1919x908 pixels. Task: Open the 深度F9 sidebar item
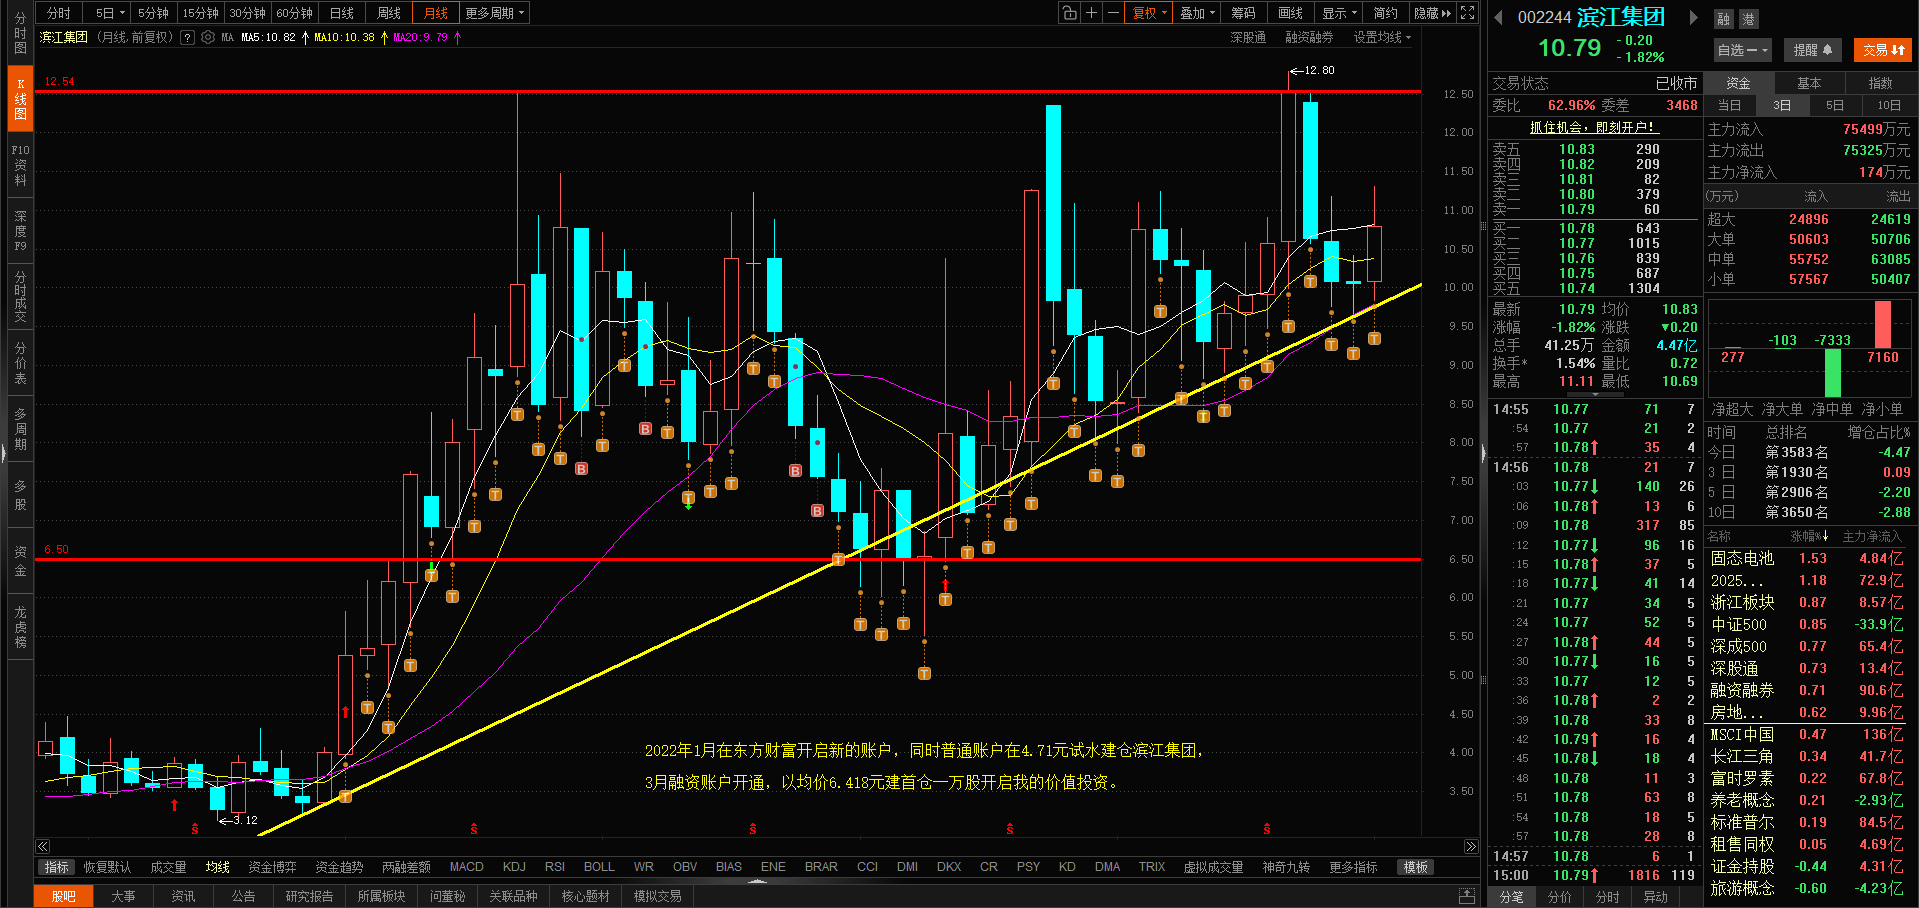click(x=20, y=231)
